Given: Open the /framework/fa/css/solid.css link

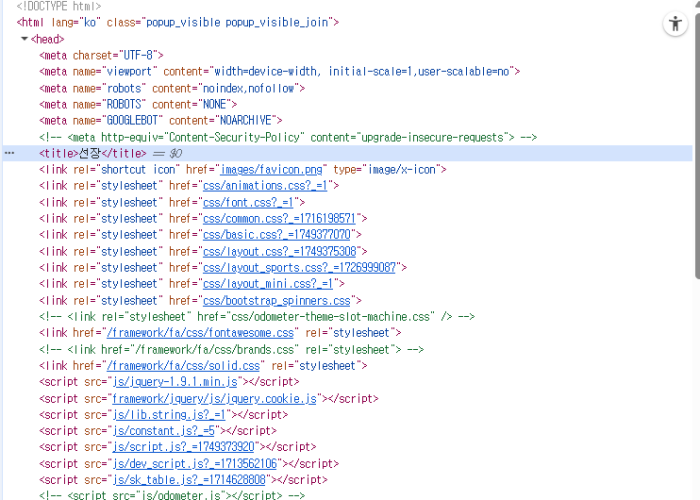Looking at the screenshot, I should tap(183, 366).
